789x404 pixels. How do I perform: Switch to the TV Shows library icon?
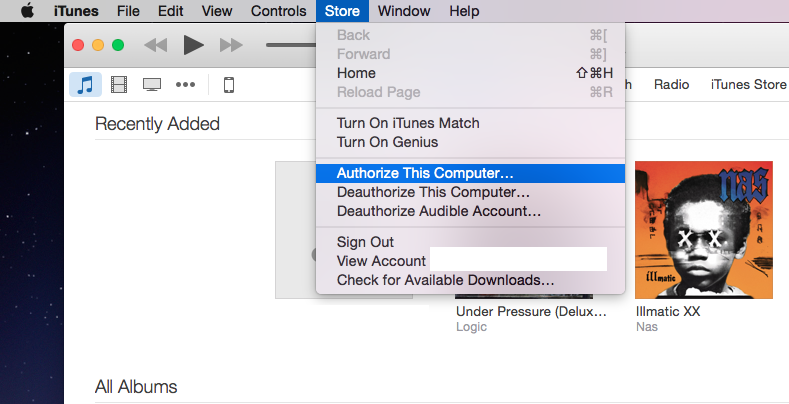[x=152, y=85]
